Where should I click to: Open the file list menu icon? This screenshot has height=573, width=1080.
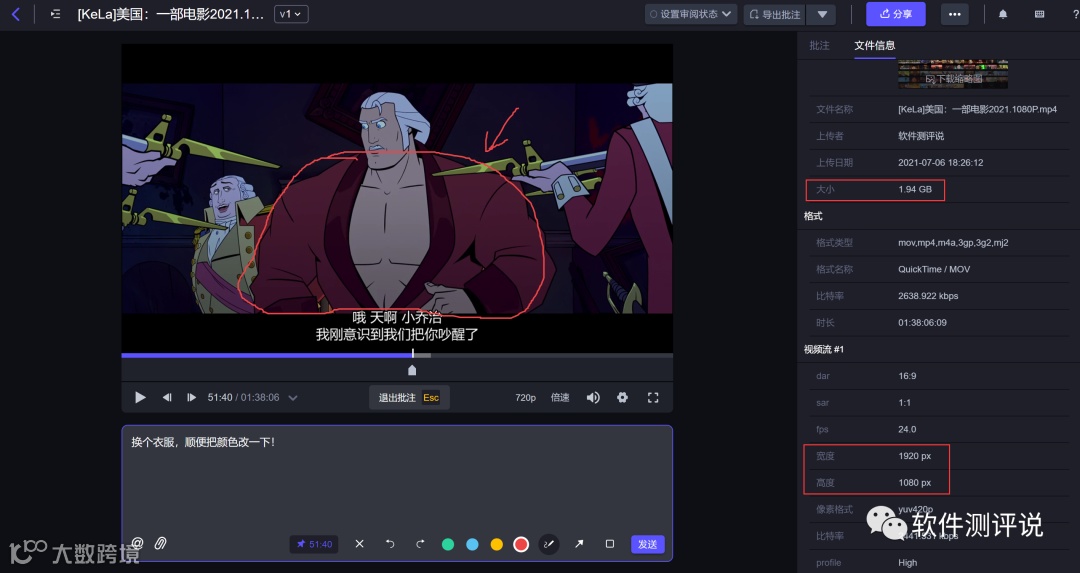[x=56, y=14]
